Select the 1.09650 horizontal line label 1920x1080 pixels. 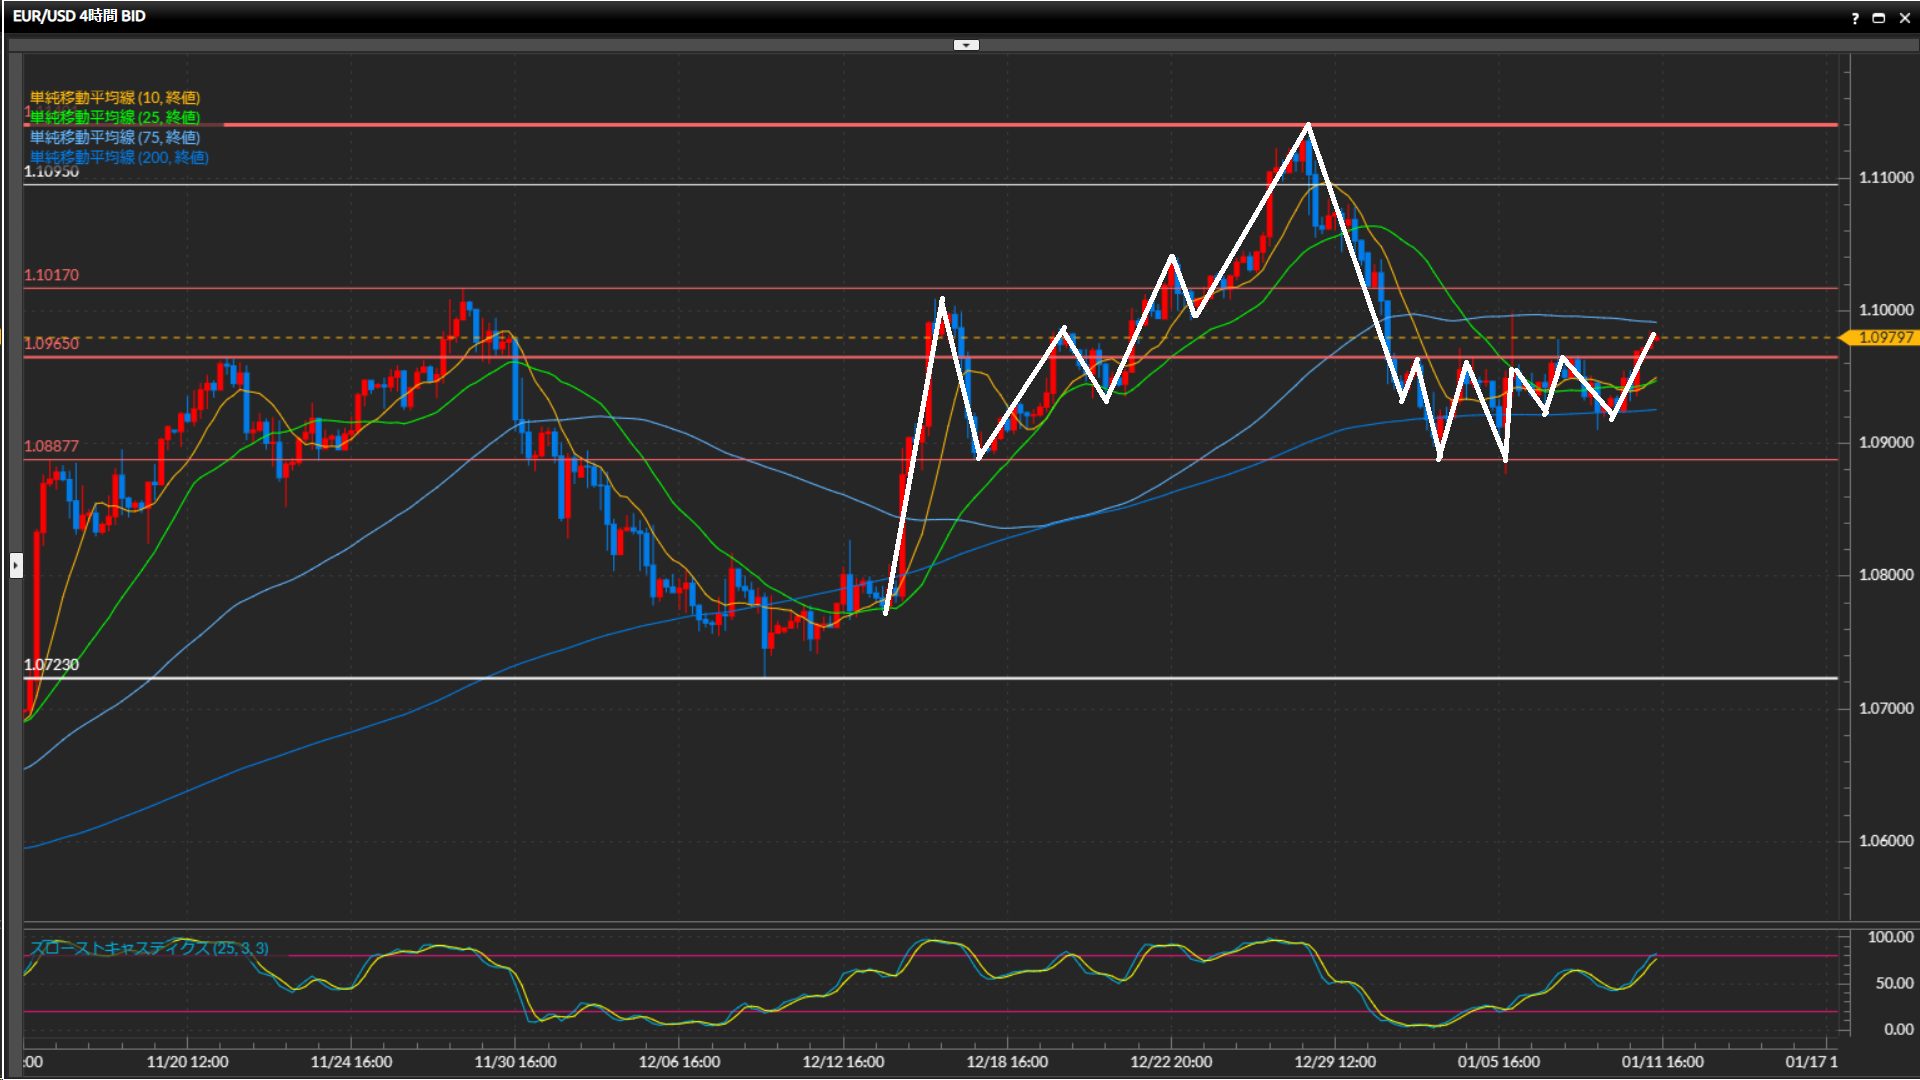51,344
